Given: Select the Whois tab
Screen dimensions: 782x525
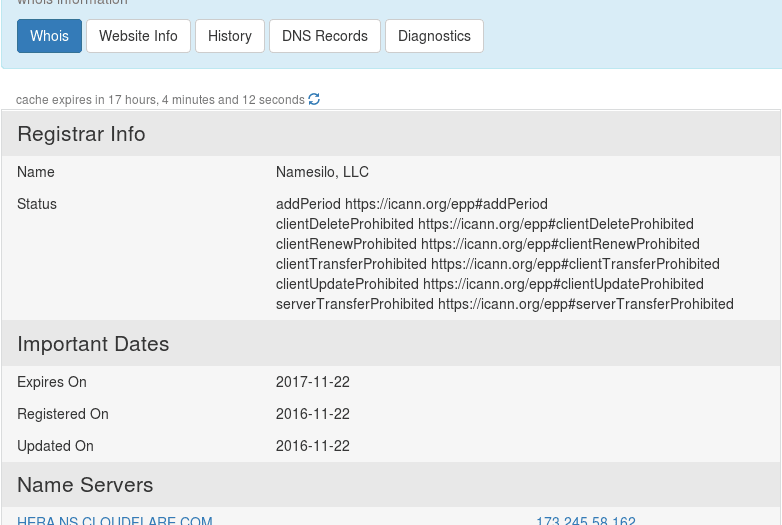Looking at the screenshot, I should [49, 36].
